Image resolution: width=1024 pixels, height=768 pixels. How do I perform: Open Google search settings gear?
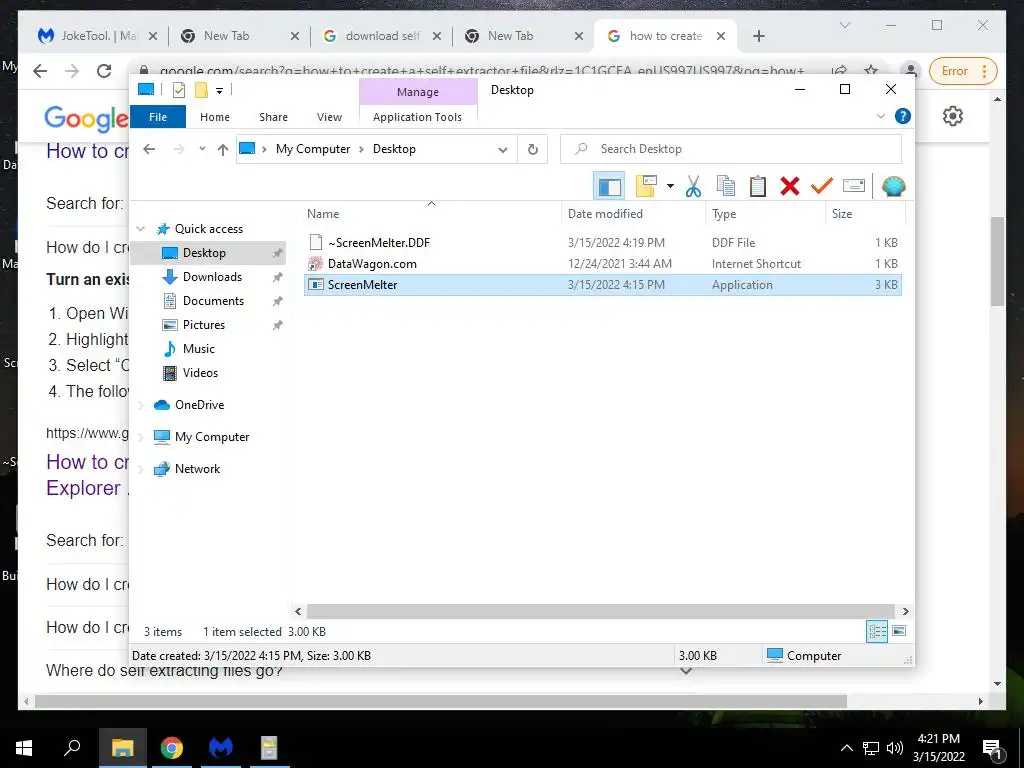pos(953,116)
